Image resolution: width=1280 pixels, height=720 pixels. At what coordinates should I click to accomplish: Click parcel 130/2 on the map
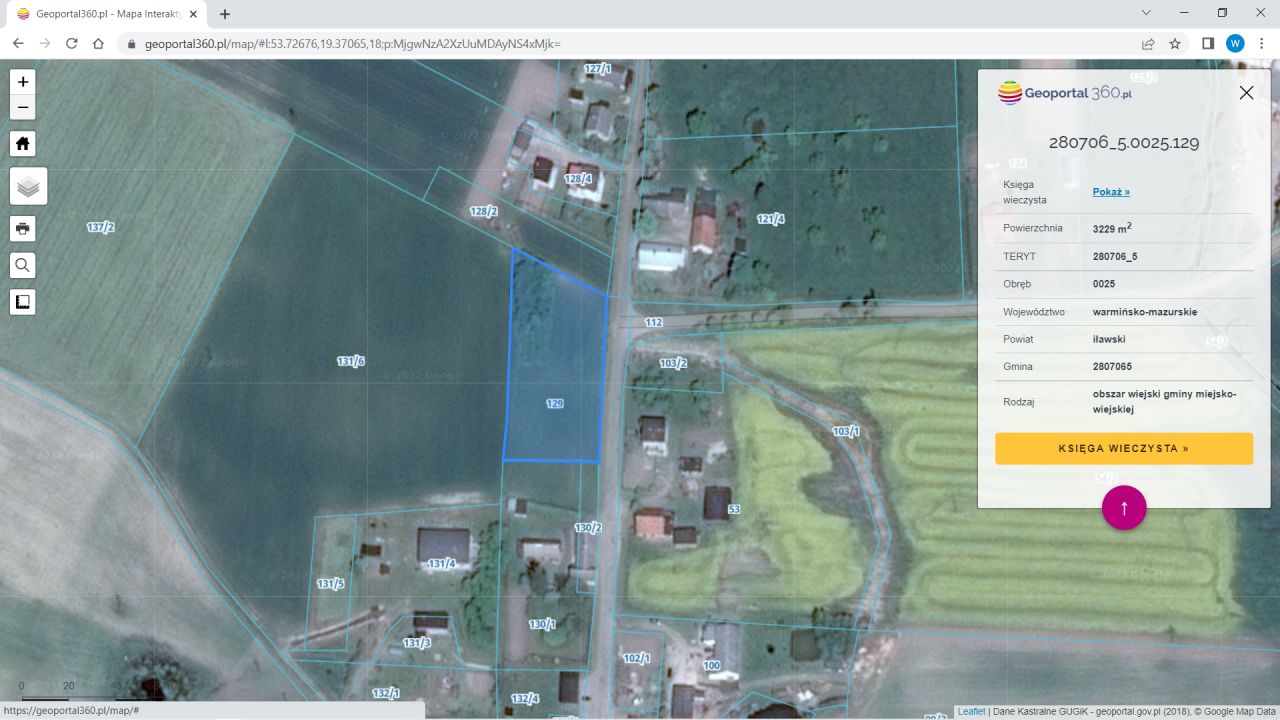[588, 527]
